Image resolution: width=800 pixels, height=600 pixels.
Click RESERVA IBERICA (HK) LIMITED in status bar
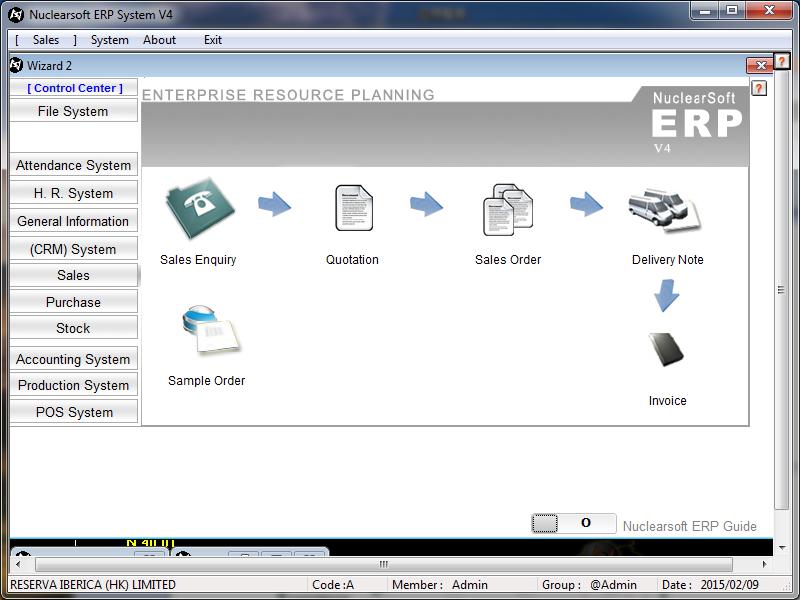(93, 585)
